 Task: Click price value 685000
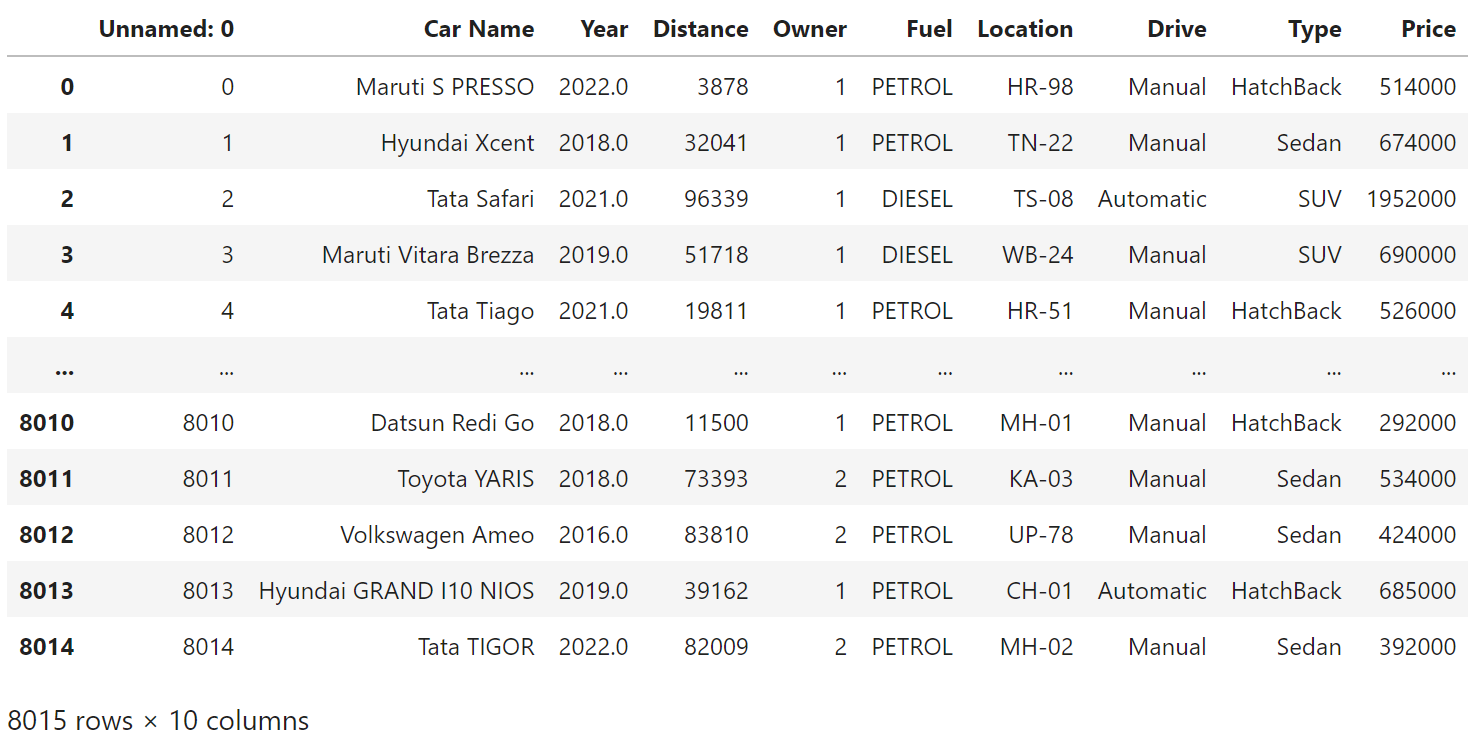click(1418, 591)
